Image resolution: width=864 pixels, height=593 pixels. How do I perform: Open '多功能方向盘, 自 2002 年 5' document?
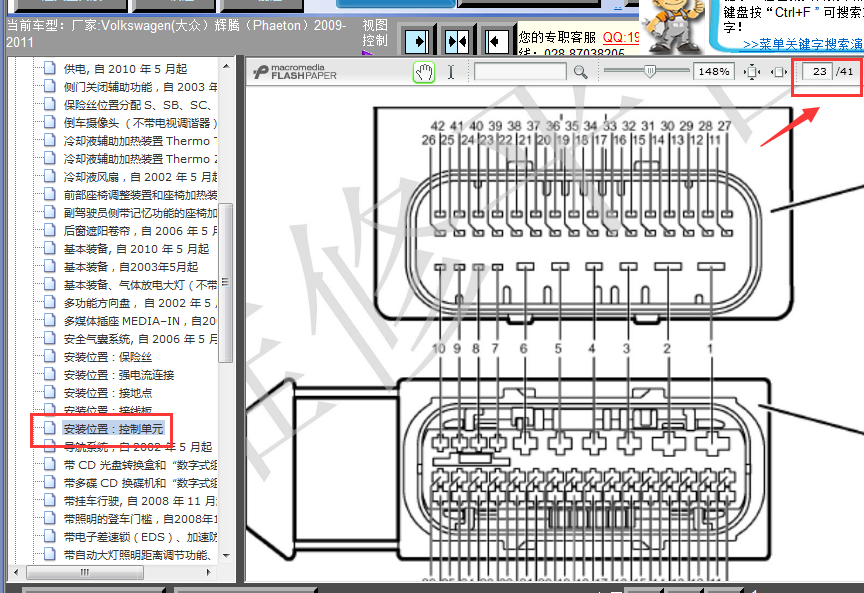(141, 303)
